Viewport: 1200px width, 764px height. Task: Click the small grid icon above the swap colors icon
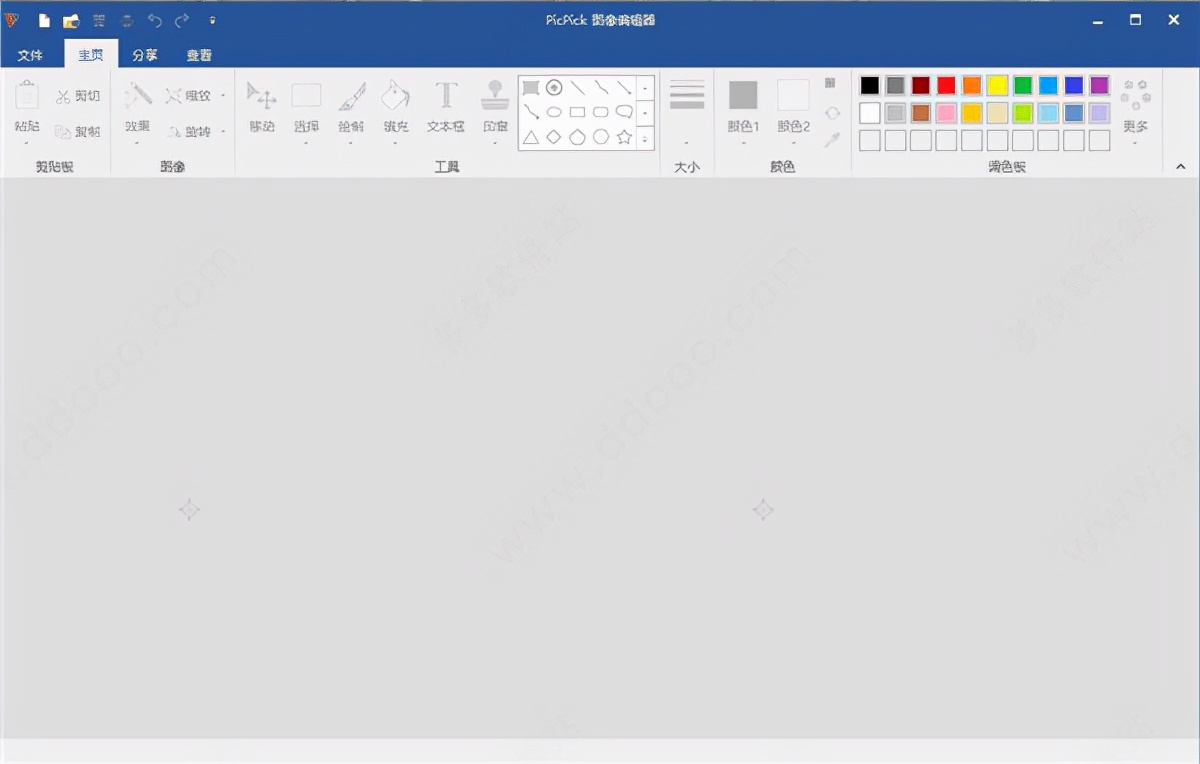(x=831, y=83)
